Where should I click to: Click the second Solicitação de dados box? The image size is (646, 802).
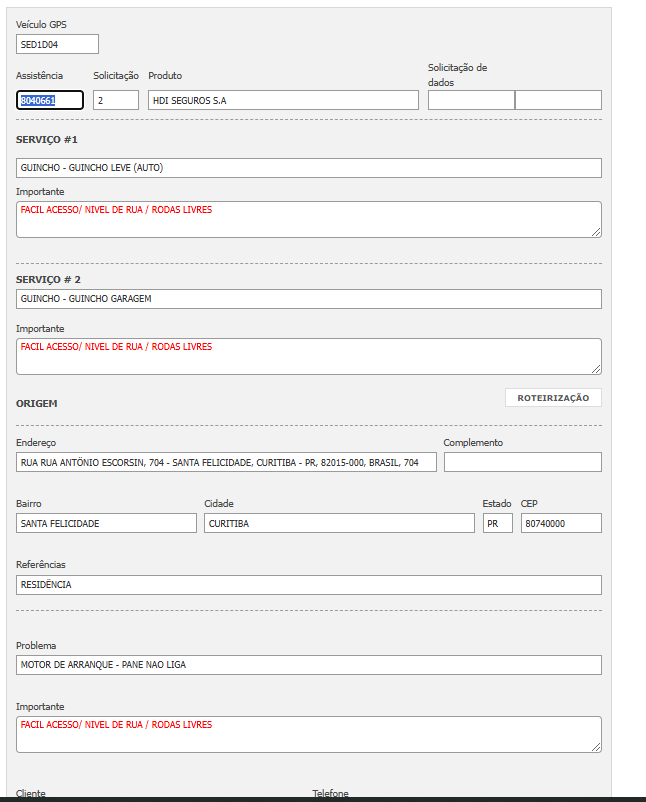tap(558, 100)
